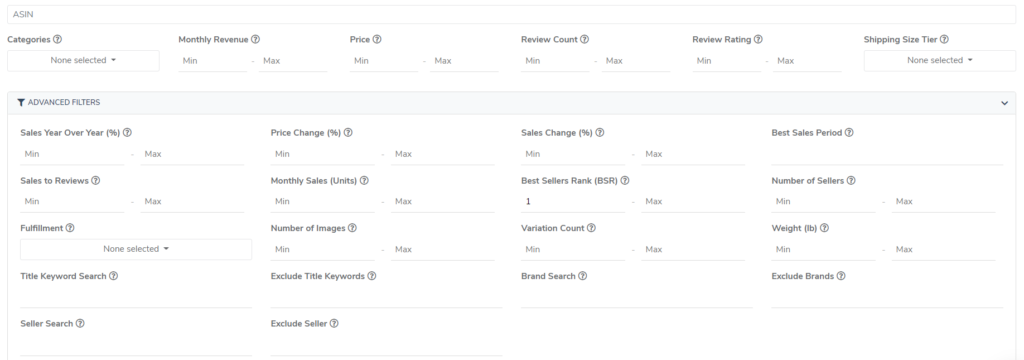Click the help icon next to Review Count

click(584, 40)
